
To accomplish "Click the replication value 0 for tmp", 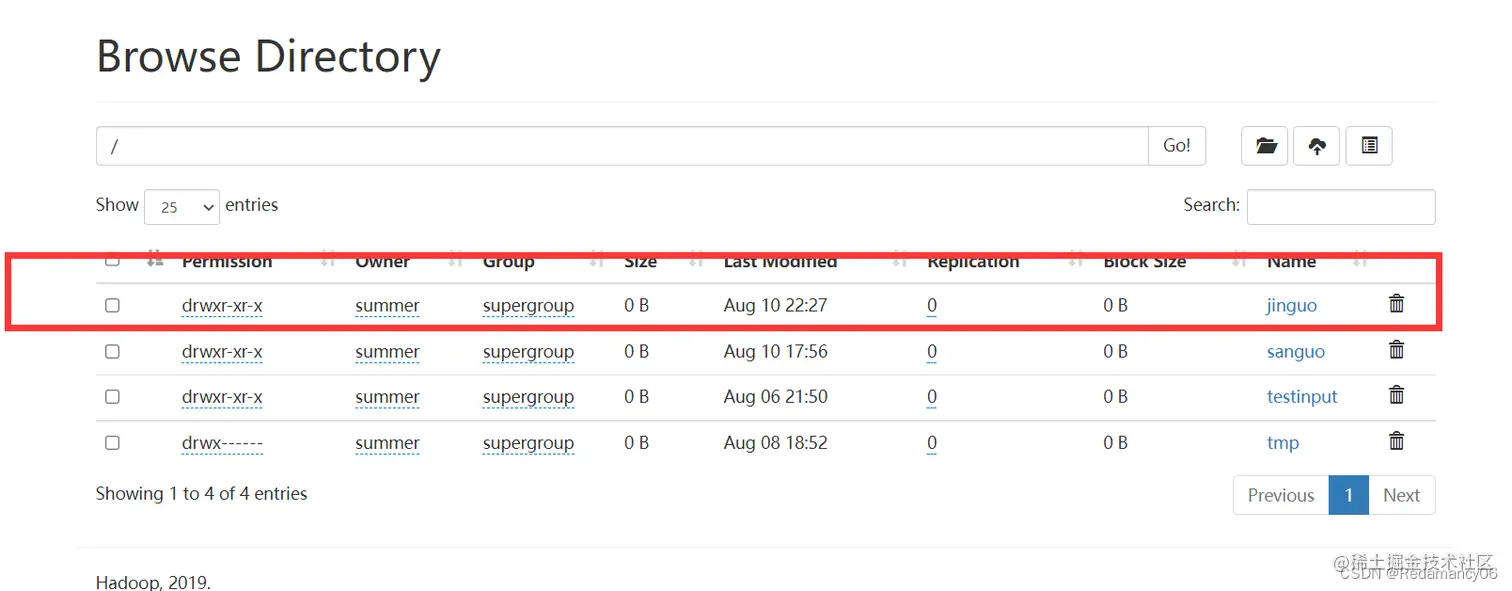I will point(932,442).
